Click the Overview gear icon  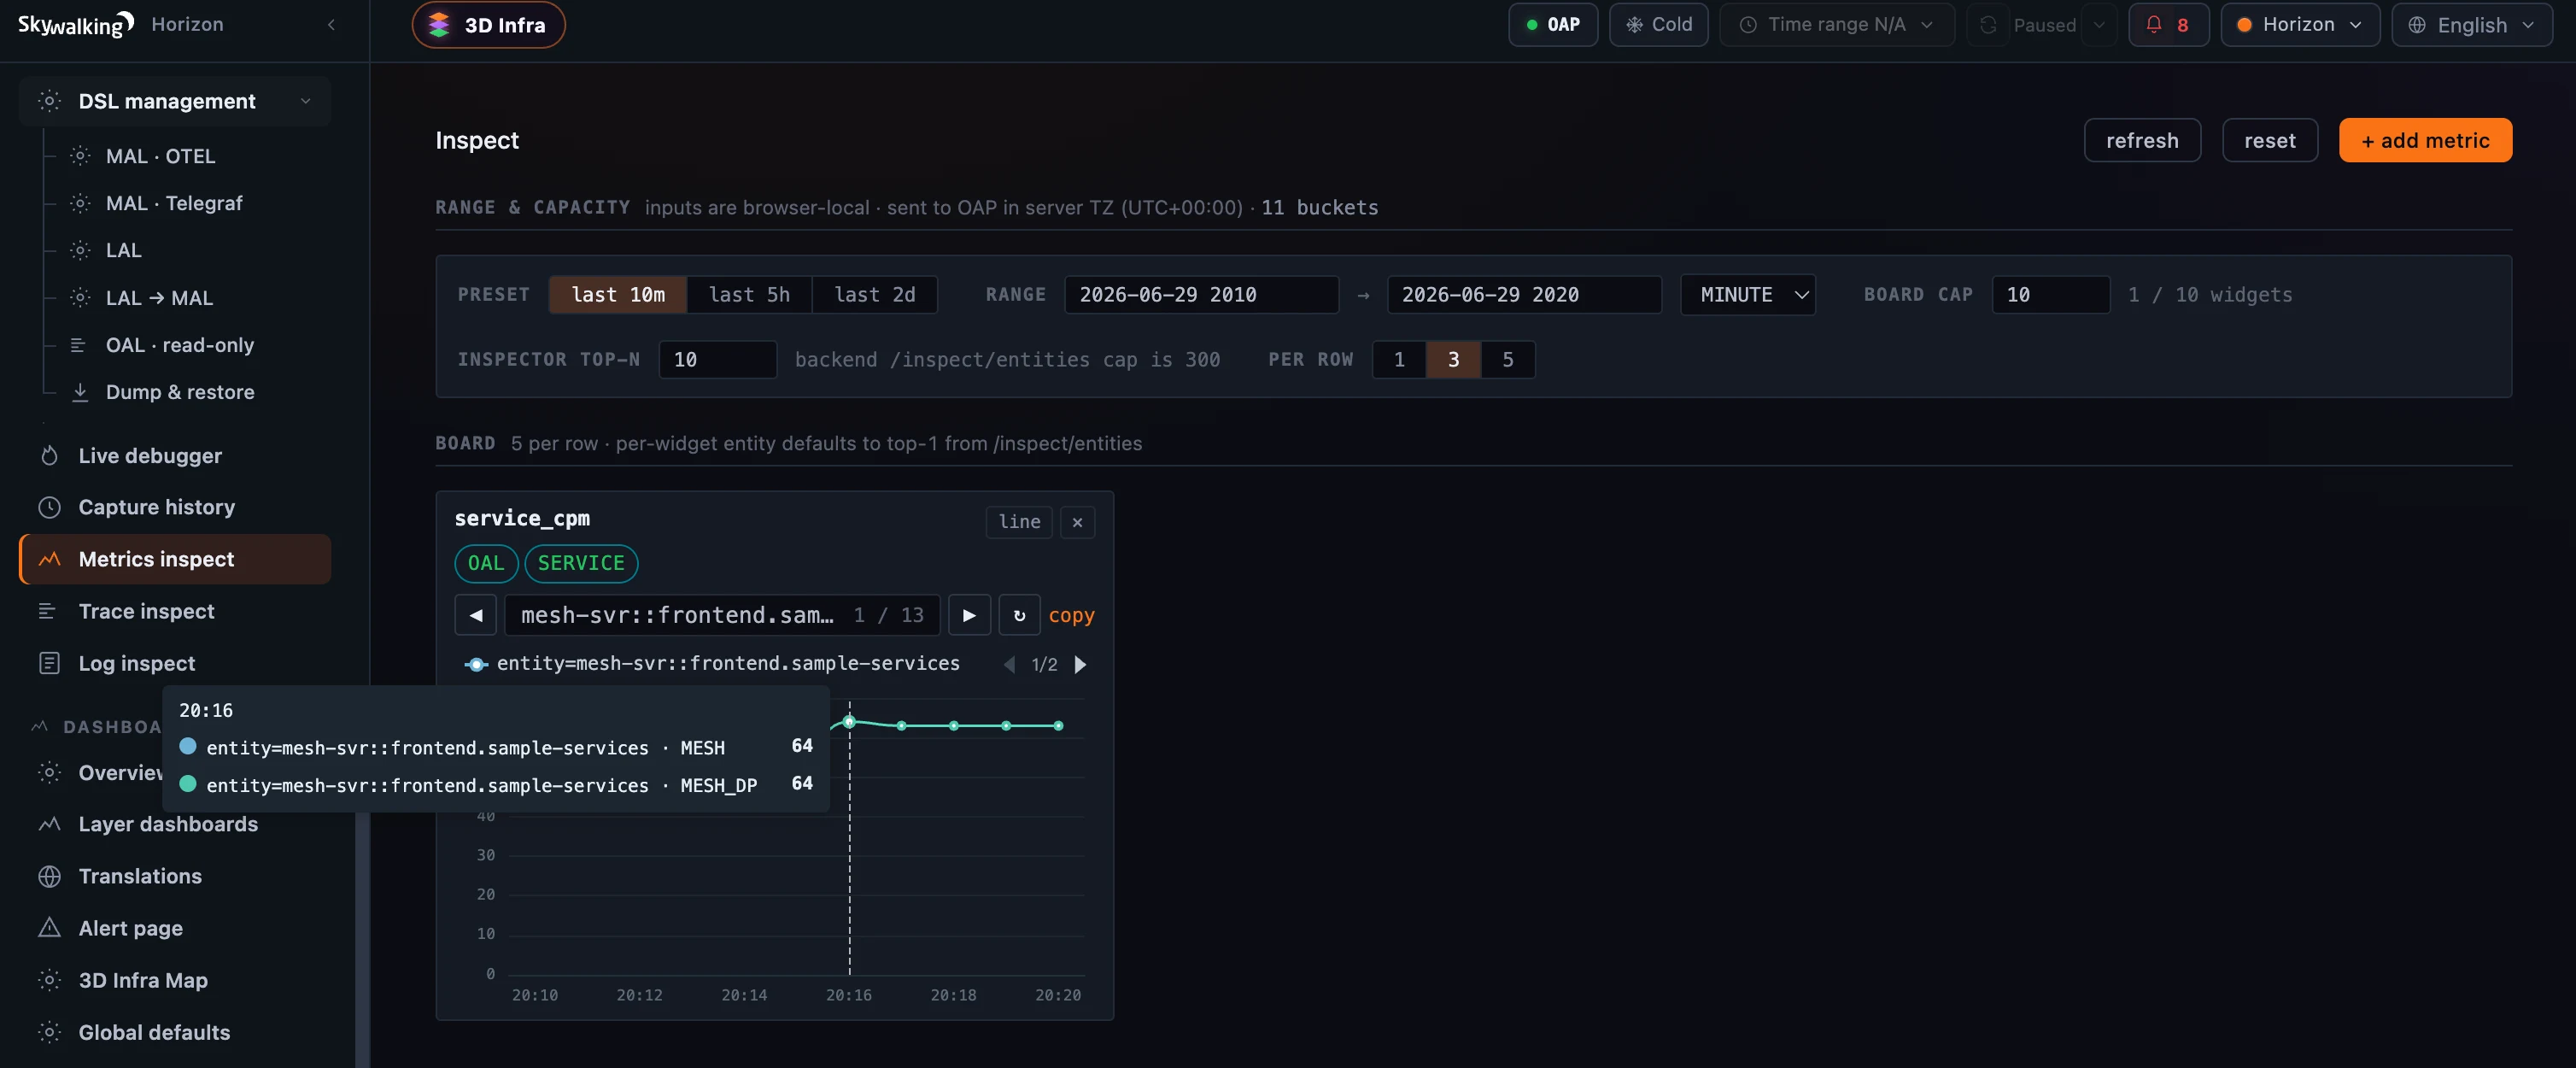(49, 773)
